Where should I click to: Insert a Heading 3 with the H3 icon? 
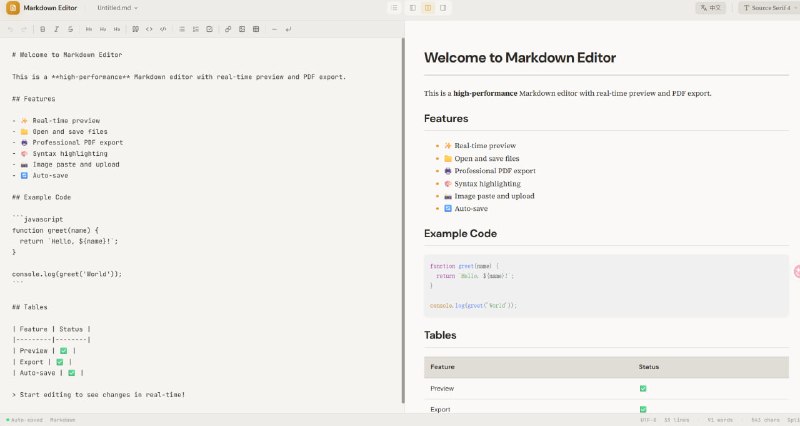coord(117,29)
